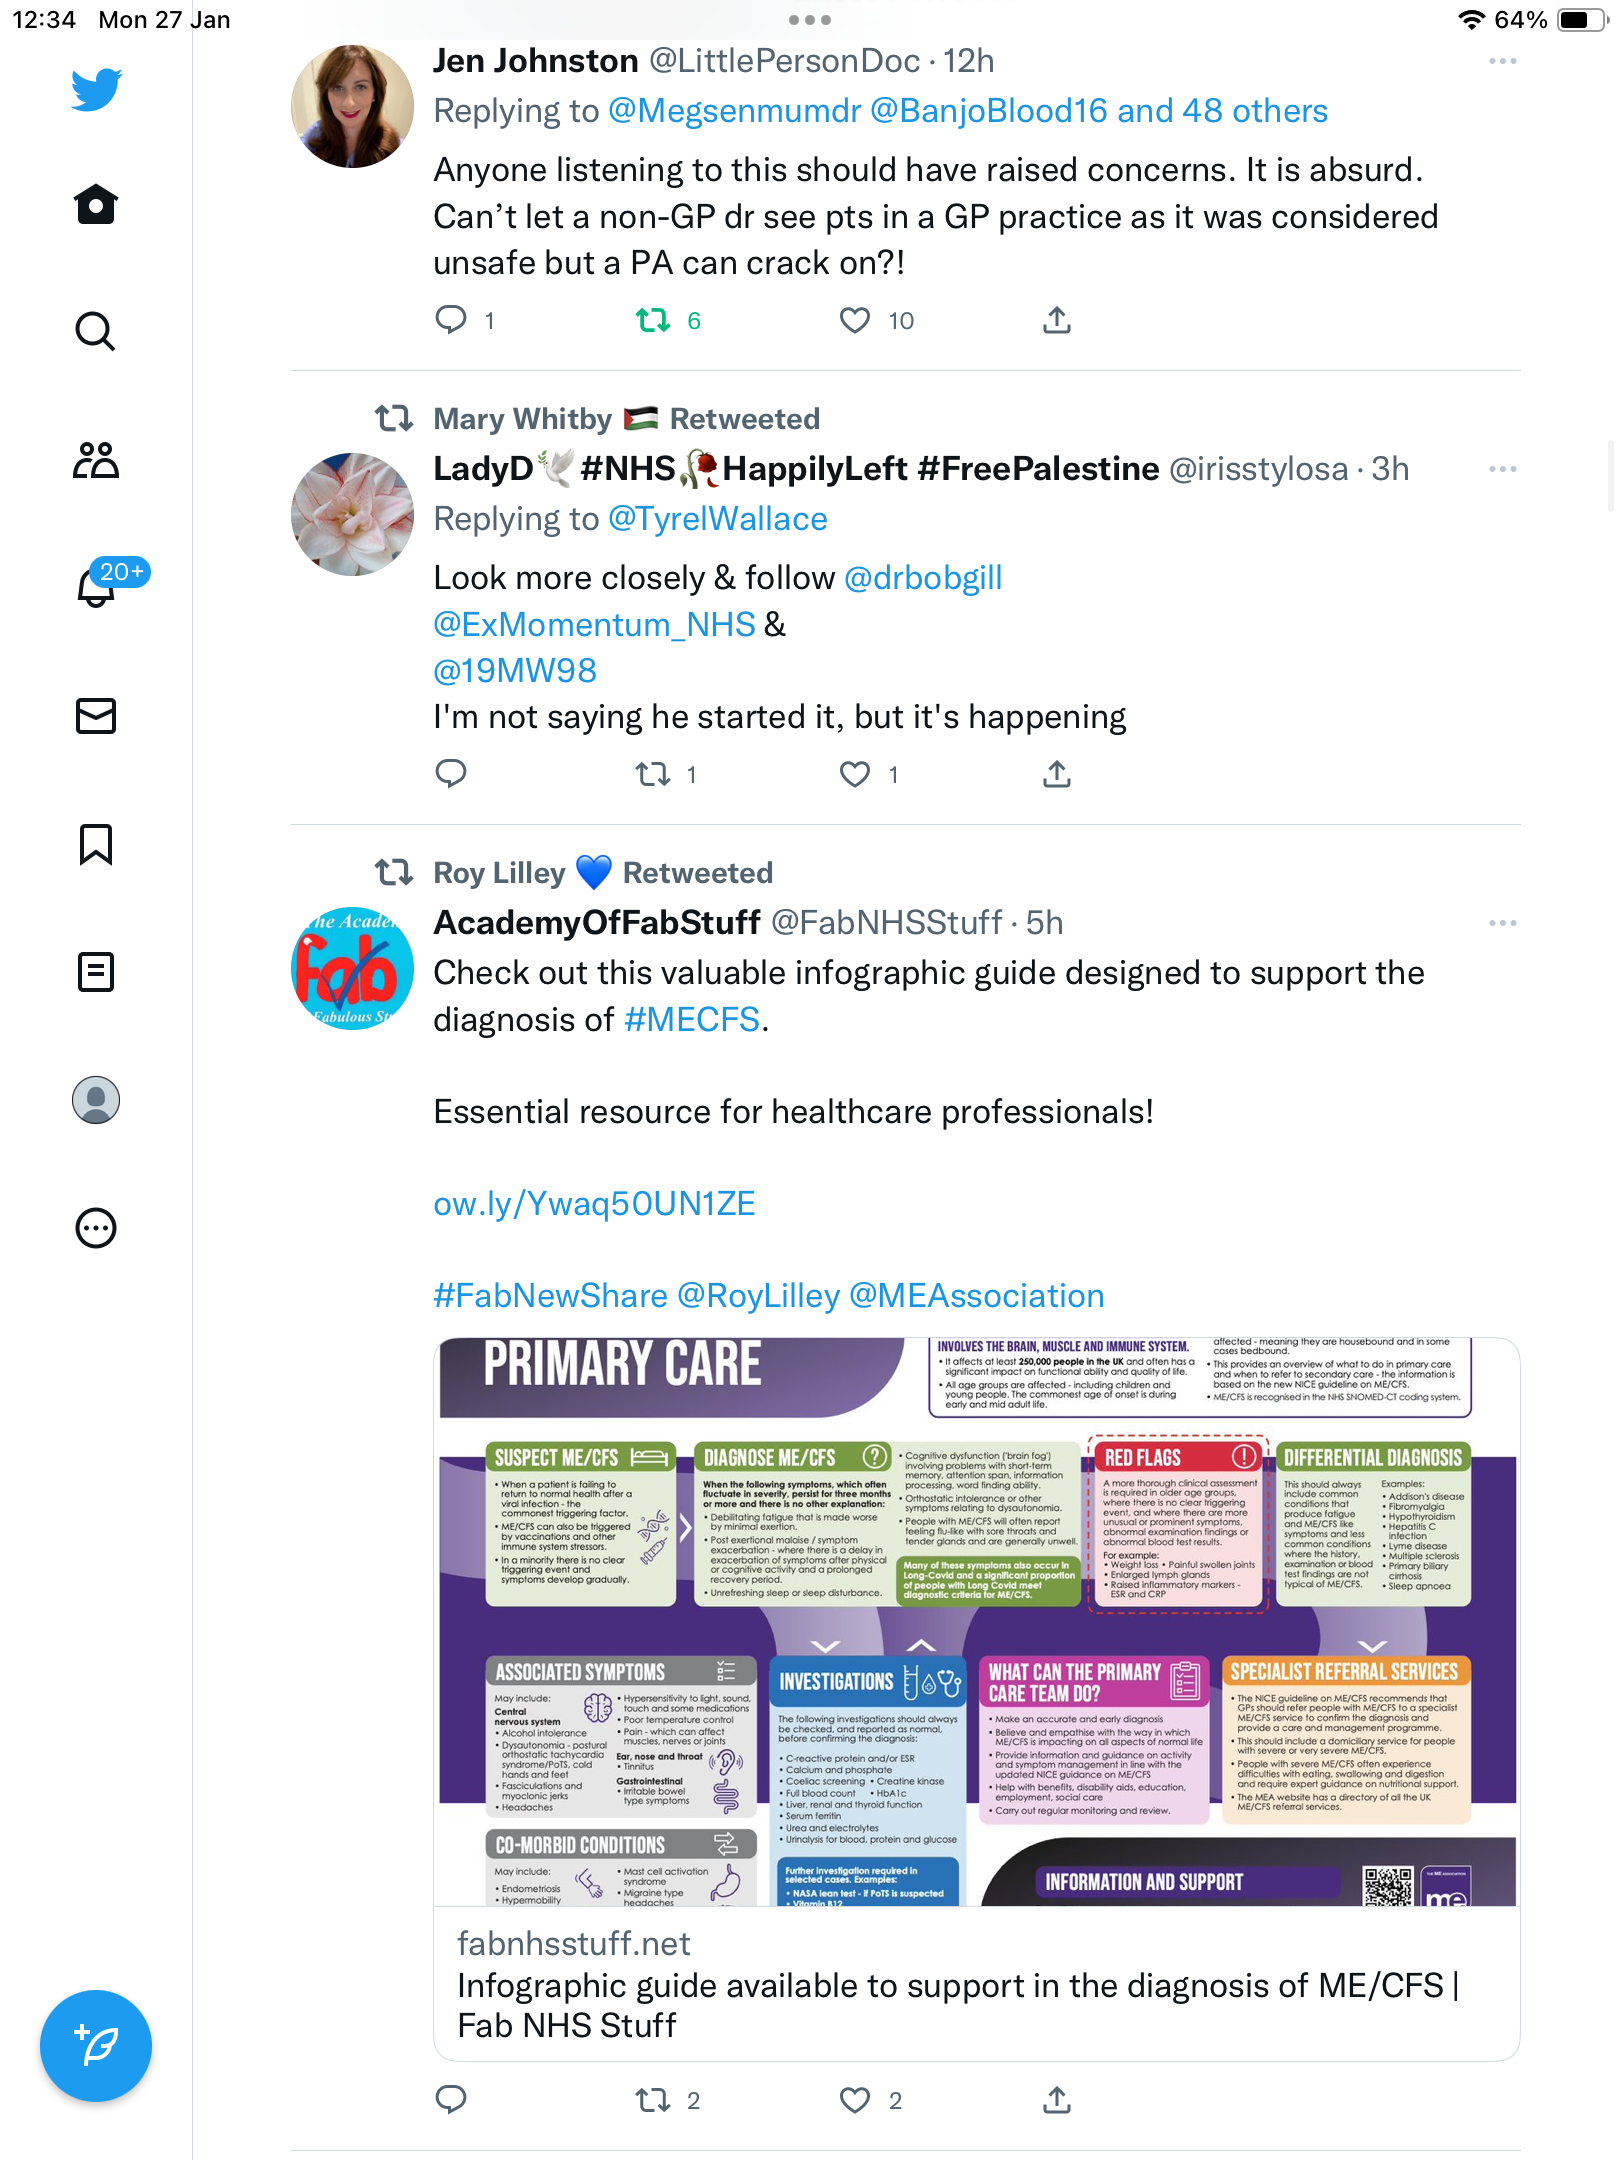Open more options on AcademyOfFabStuff tweet

[1502, 923]
